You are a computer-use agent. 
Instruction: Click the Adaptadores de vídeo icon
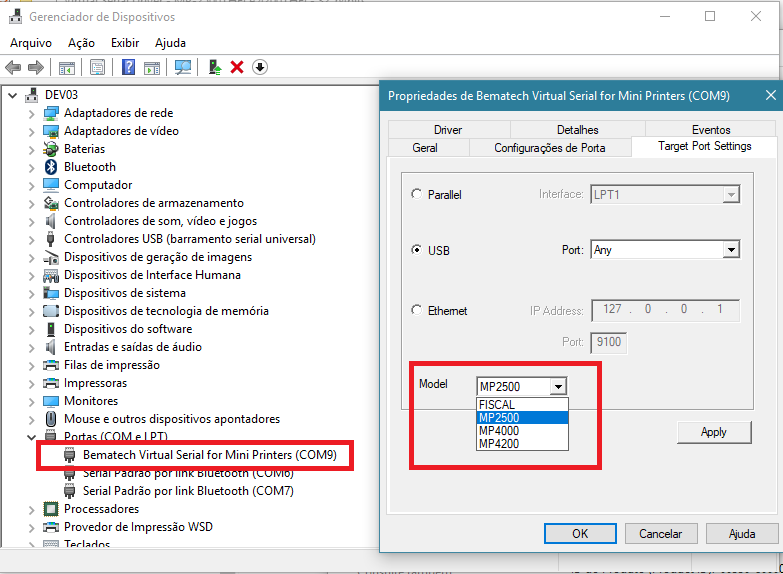(x=51, y=131)
